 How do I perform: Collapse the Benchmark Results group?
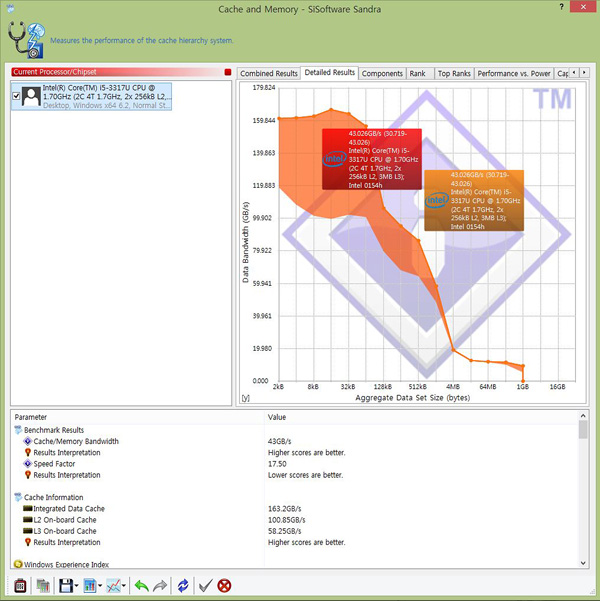(18, 430)
